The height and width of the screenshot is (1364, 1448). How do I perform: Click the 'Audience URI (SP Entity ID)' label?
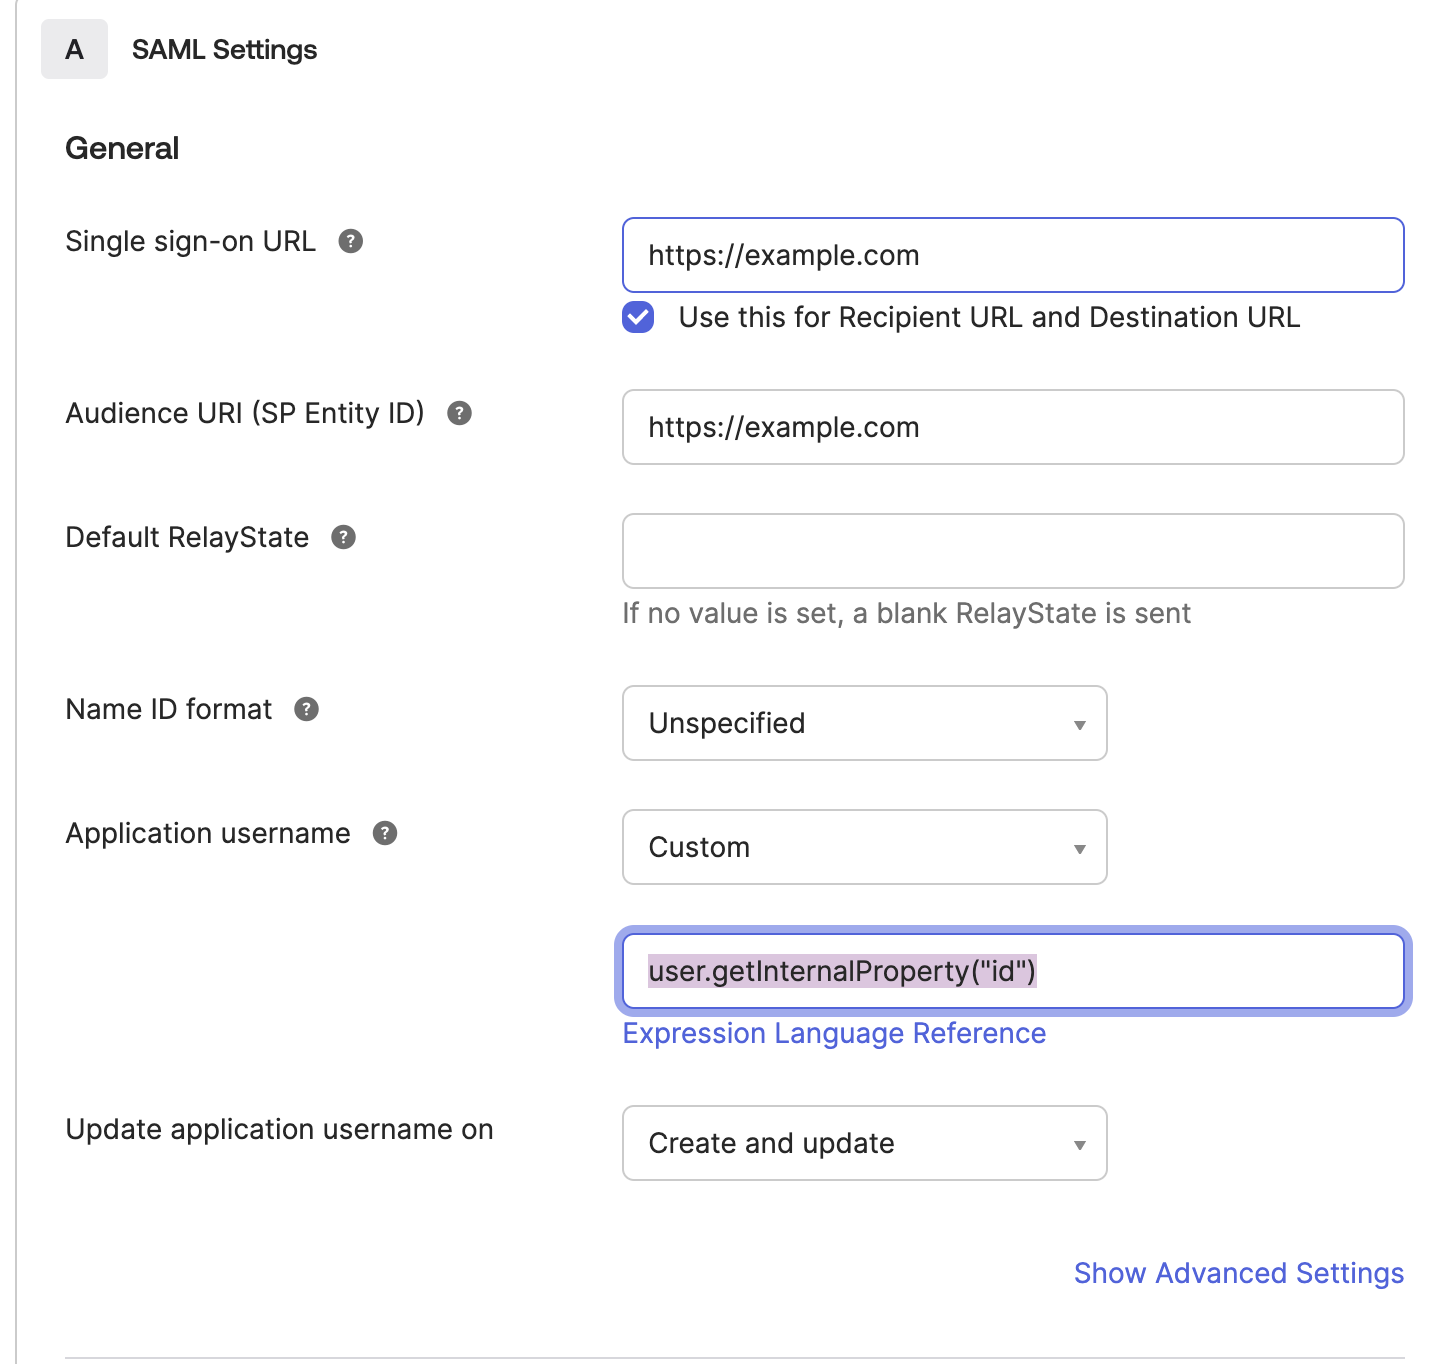point(245,413)
